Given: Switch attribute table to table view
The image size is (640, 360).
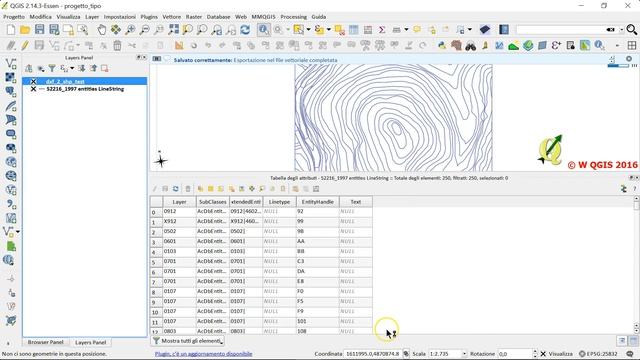Looking at the screenshot, I should coord(633,340).
